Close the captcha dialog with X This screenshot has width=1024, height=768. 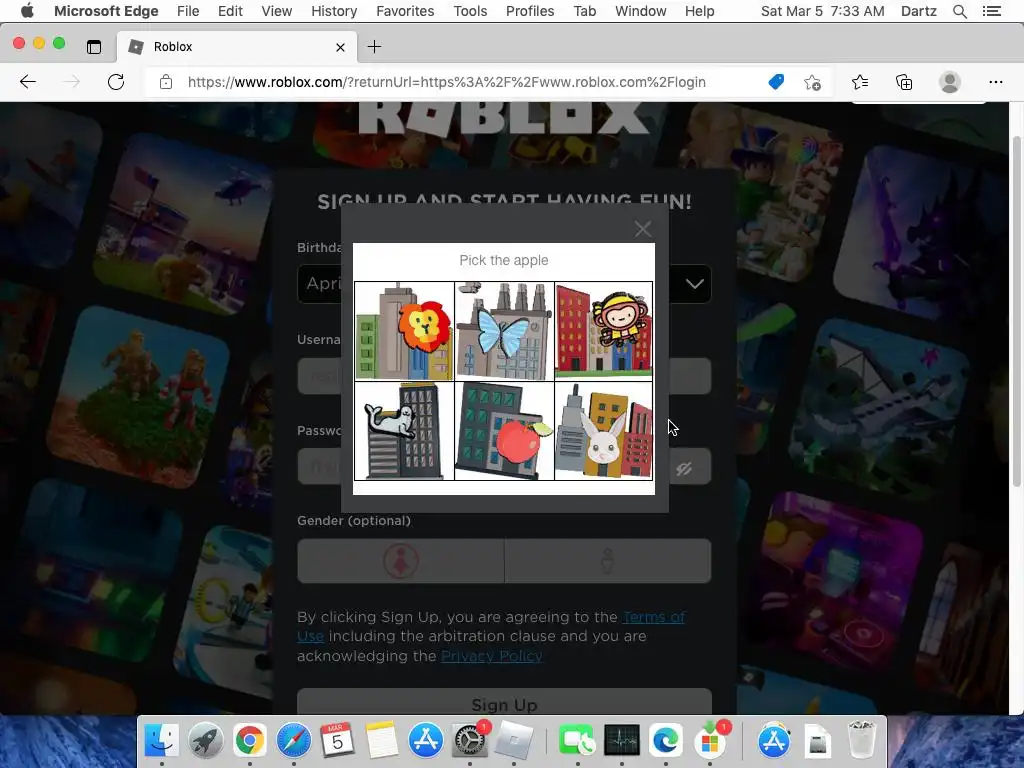(x=643, y=229)
